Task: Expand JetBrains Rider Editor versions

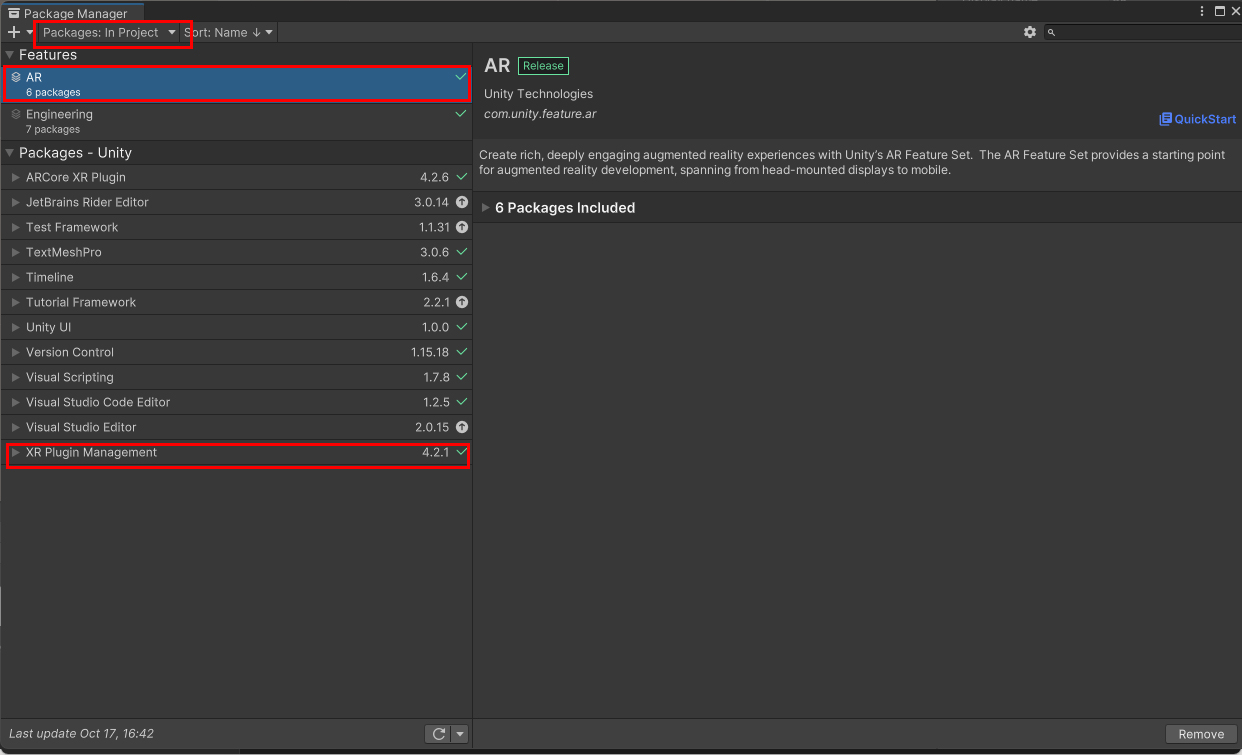Action: click(x=15, y=202)
